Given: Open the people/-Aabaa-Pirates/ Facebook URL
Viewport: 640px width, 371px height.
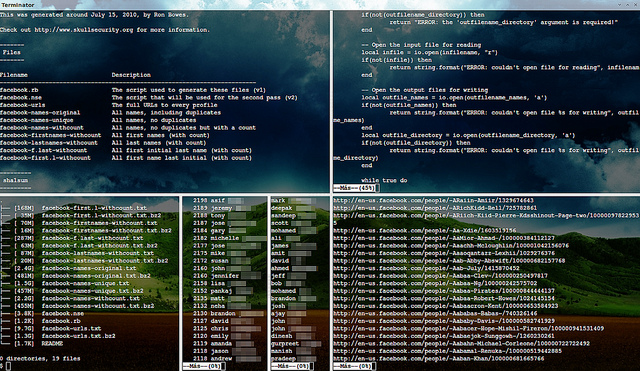Looking at the screenshot, I should [x=444, y=291].
